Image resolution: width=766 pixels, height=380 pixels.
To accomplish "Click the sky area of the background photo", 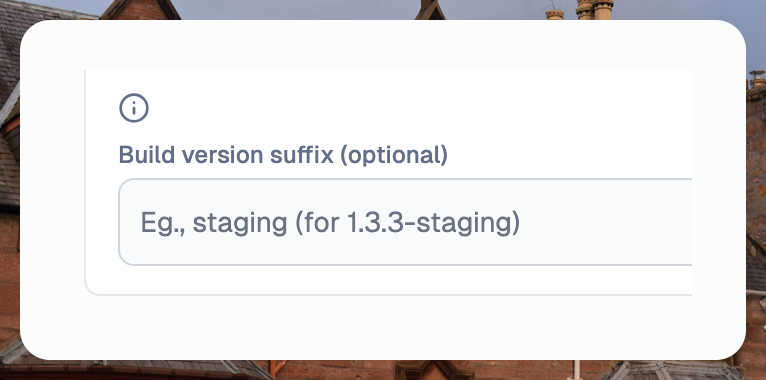I will click(x=293, y=9).
